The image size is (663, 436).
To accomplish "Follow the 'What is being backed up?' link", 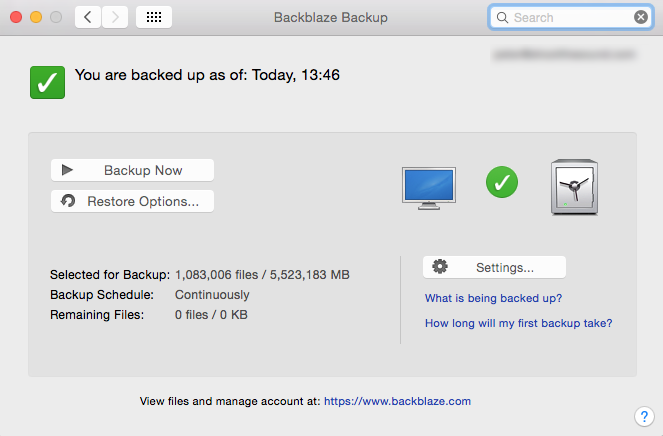I will [493, 298].
